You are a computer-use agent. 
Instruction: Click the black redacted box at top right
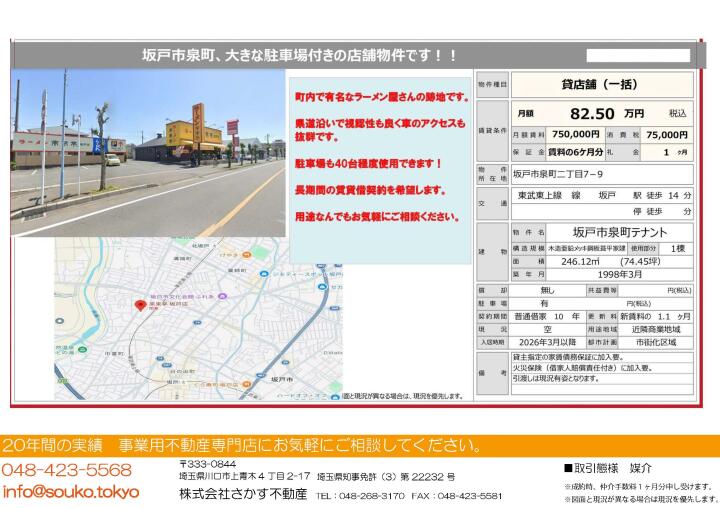(638, 56)
